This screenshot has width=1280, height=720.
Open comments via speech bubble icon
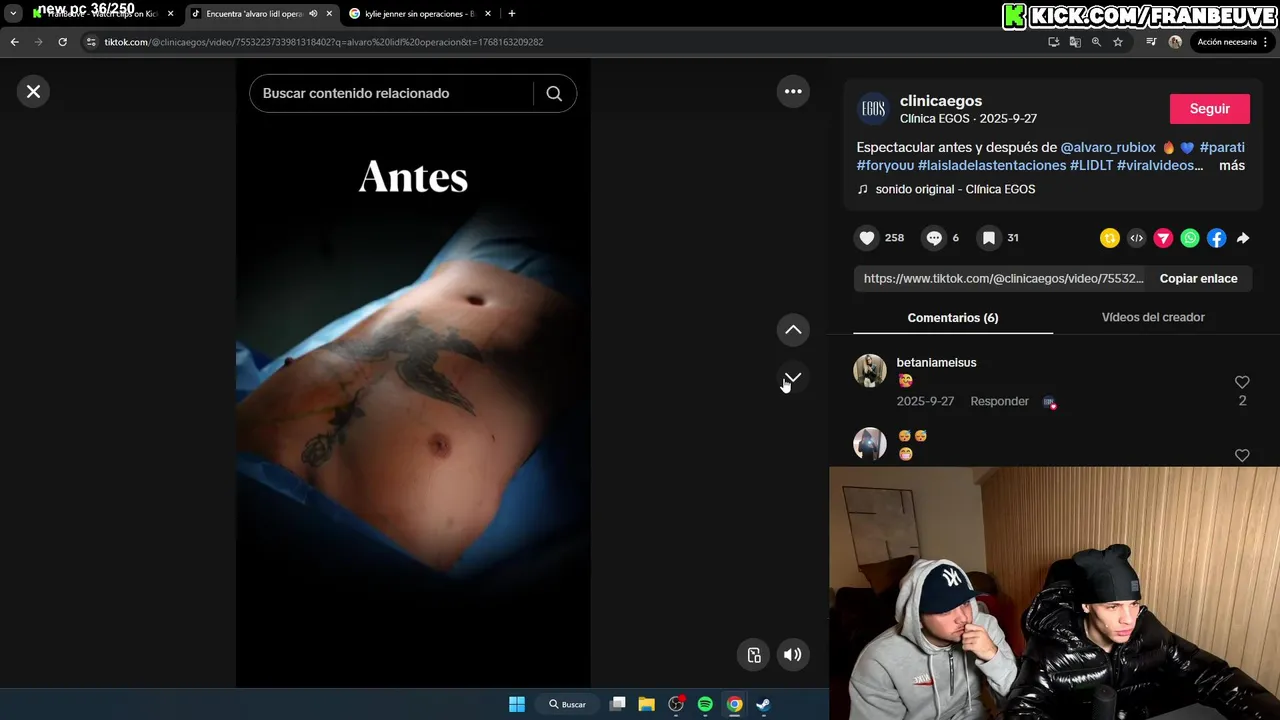934,238
